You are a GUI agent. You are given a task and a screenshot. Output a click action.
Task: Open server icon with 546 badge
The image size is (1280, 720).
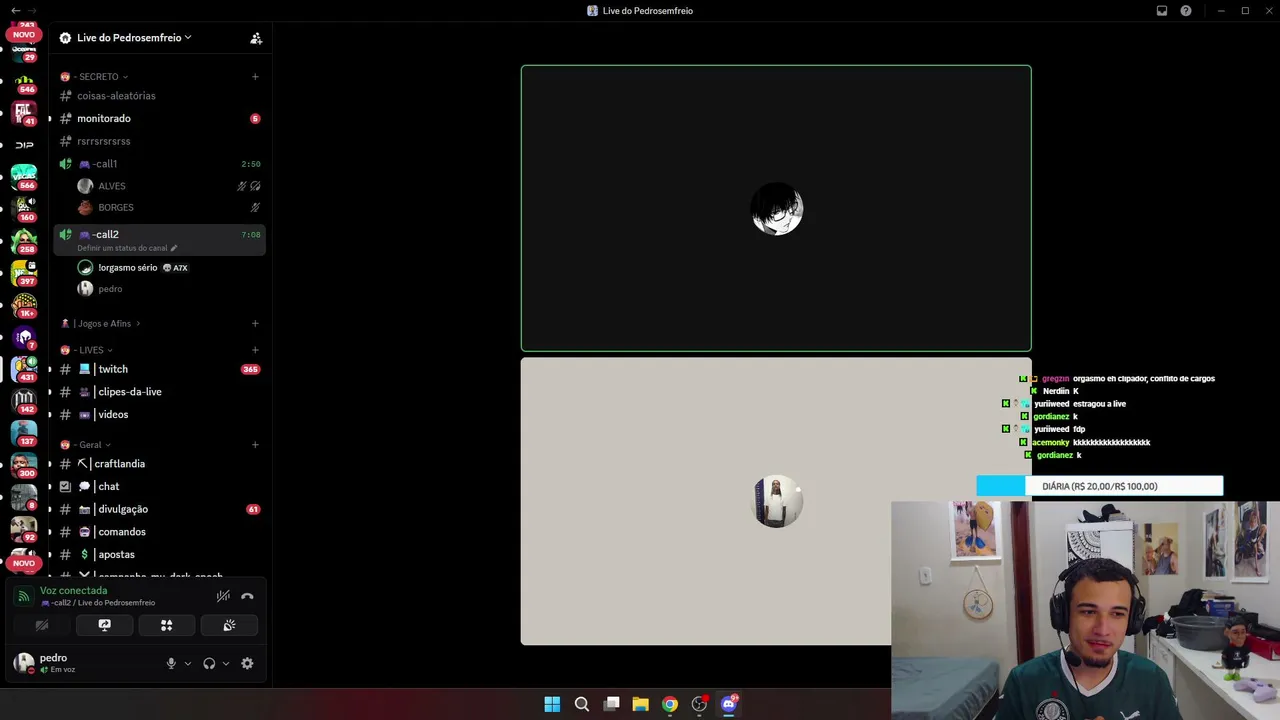tap(24, 82)
